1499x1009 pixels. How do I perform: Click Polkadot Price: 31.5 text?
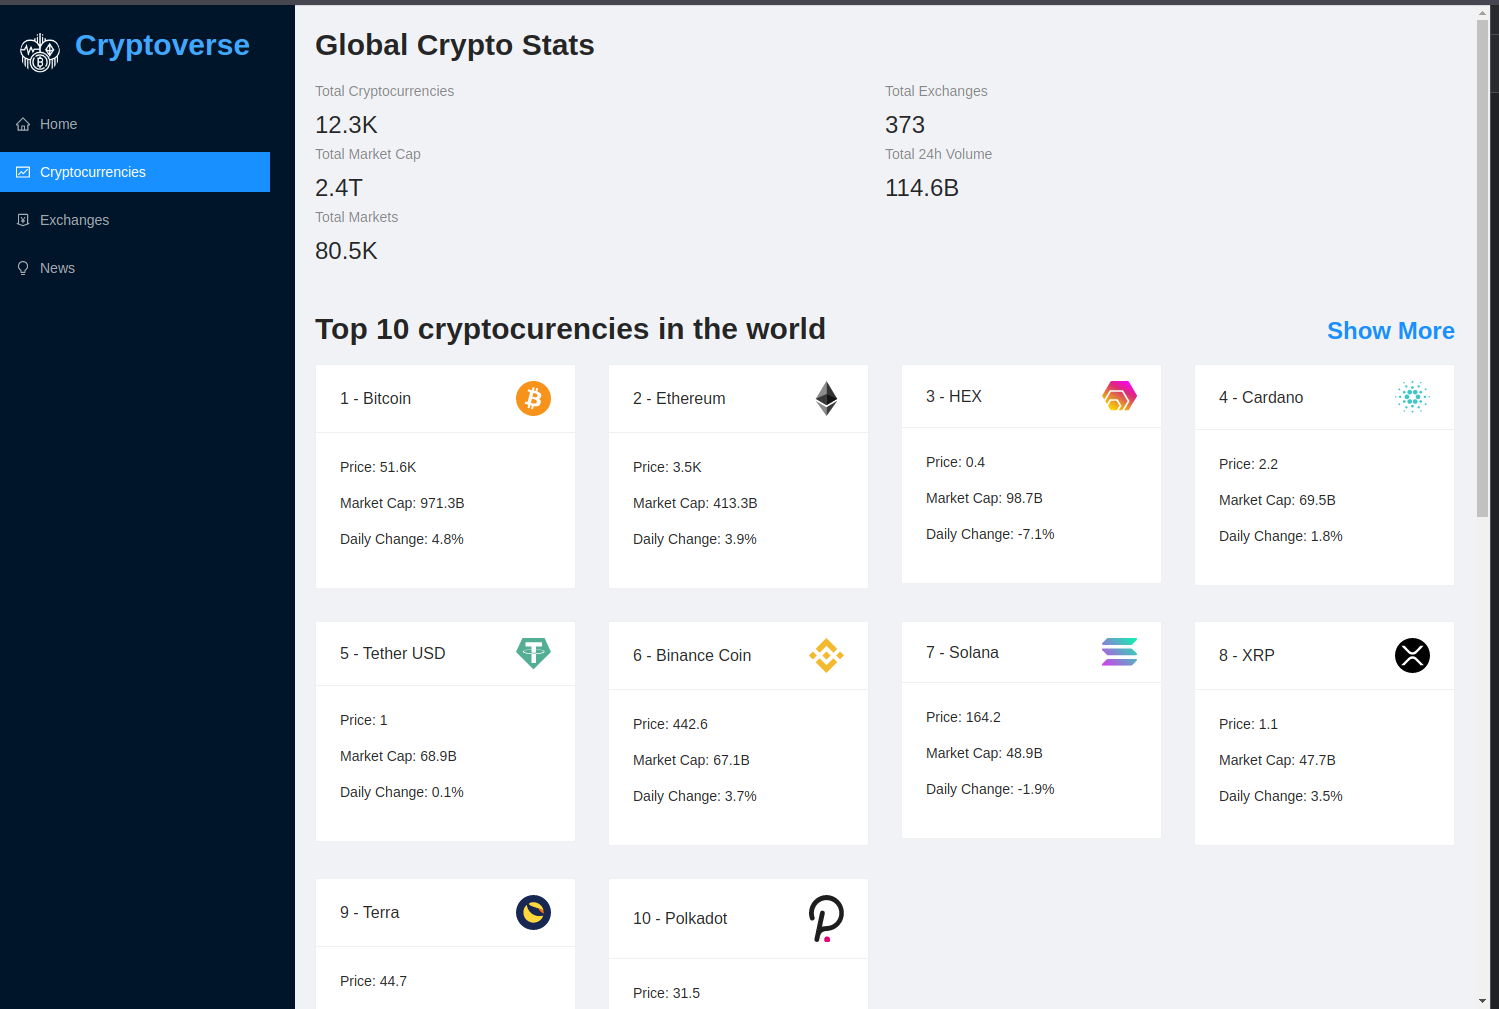[x=666, y=993]
